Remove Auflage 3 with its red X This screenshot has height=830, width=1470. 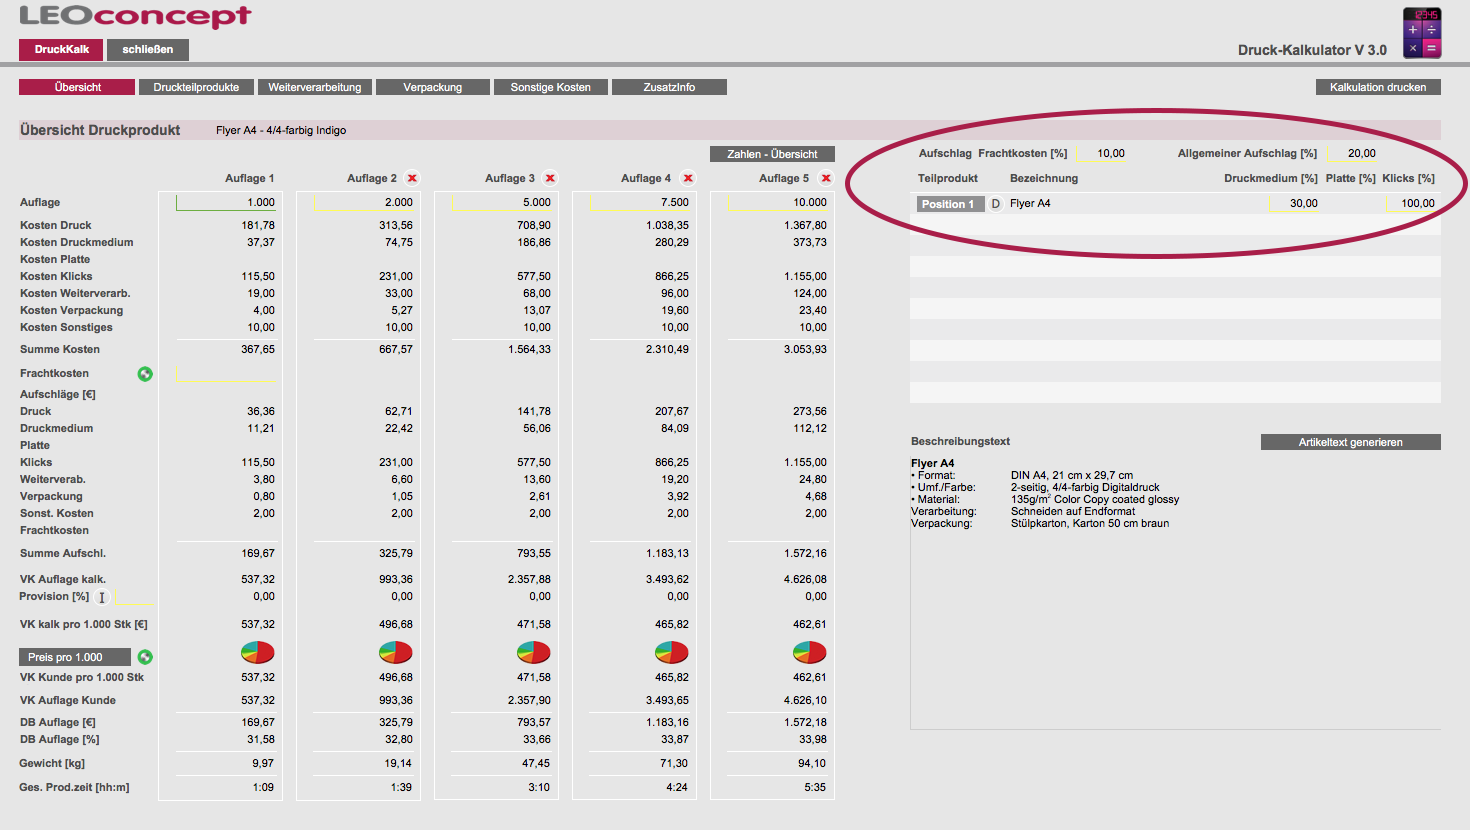[550, 178]
